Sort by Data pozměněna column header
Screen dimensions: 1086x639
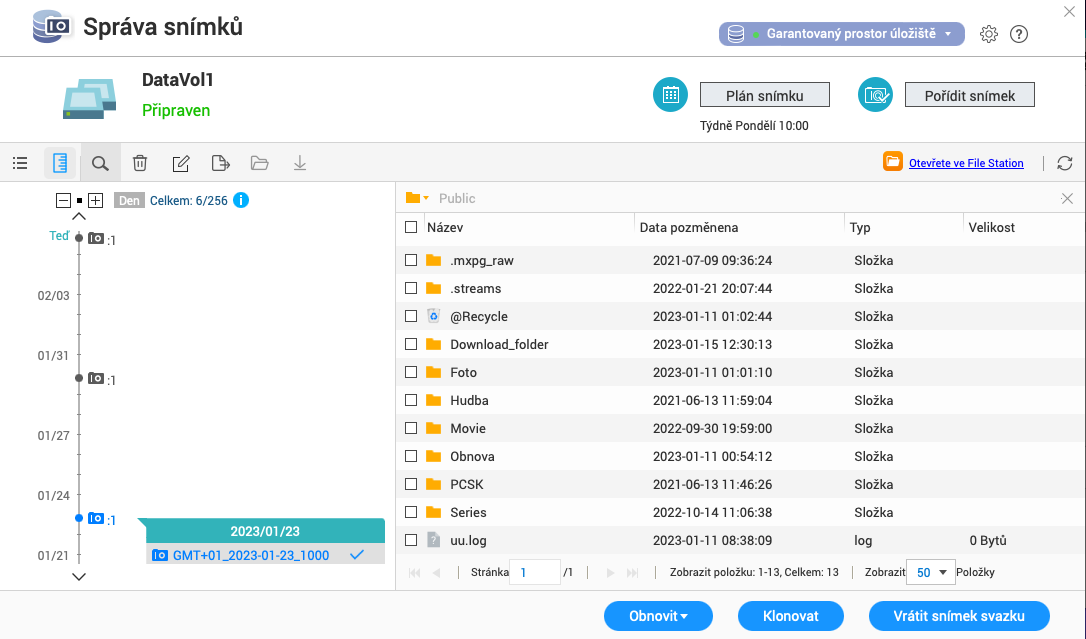(689, 227)
